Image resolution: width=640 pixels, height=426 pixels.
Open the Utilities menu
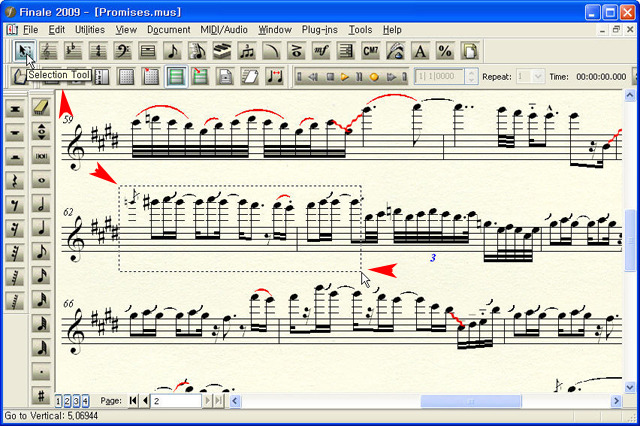tap(90, 30)
